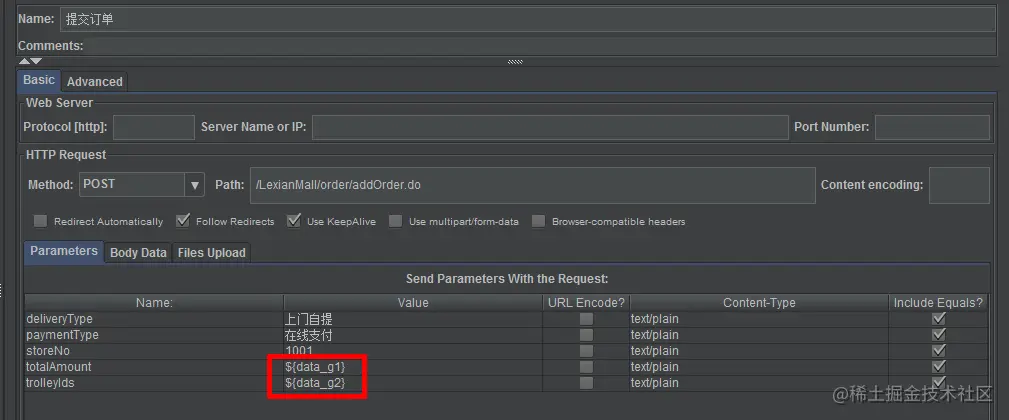Enable Use multipart/form-data checkbox
Screen dimensions: 1009x420
coord(396,221)
